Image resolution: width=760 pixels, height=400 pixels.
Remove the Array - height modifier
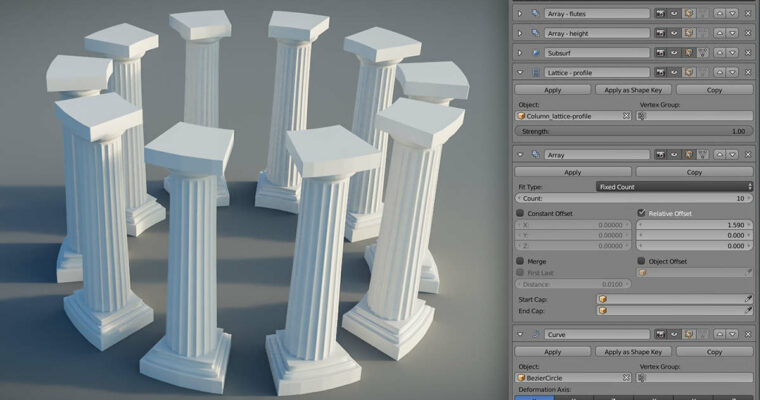click(x=747, y=33)
